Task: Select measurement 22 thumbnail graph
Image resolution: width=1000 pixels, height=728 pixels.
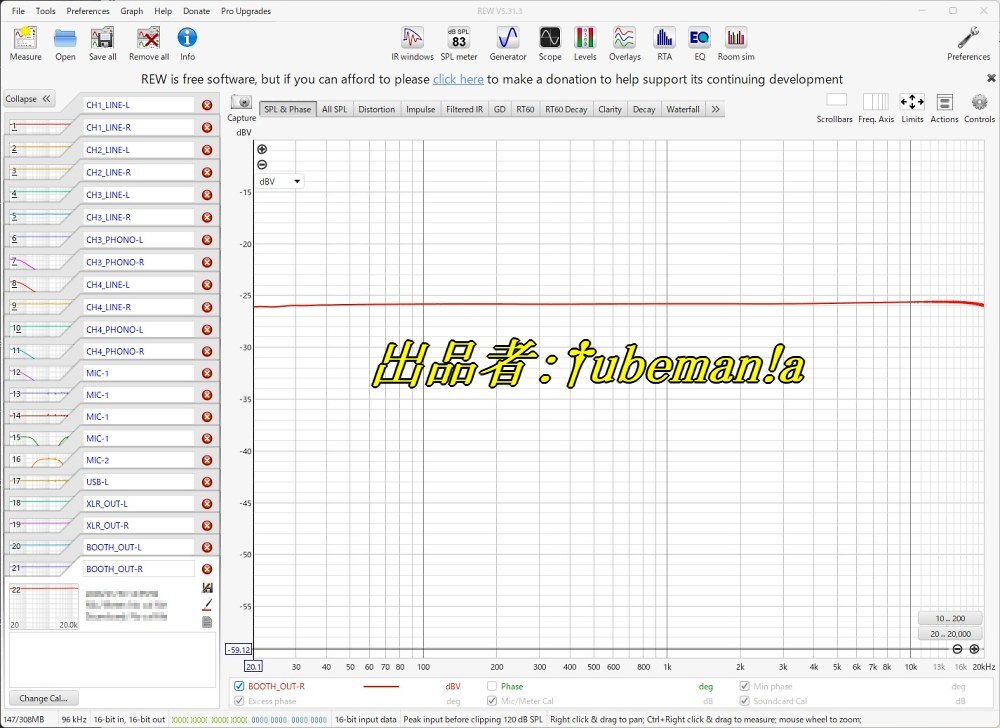Action: coord(44,606)
